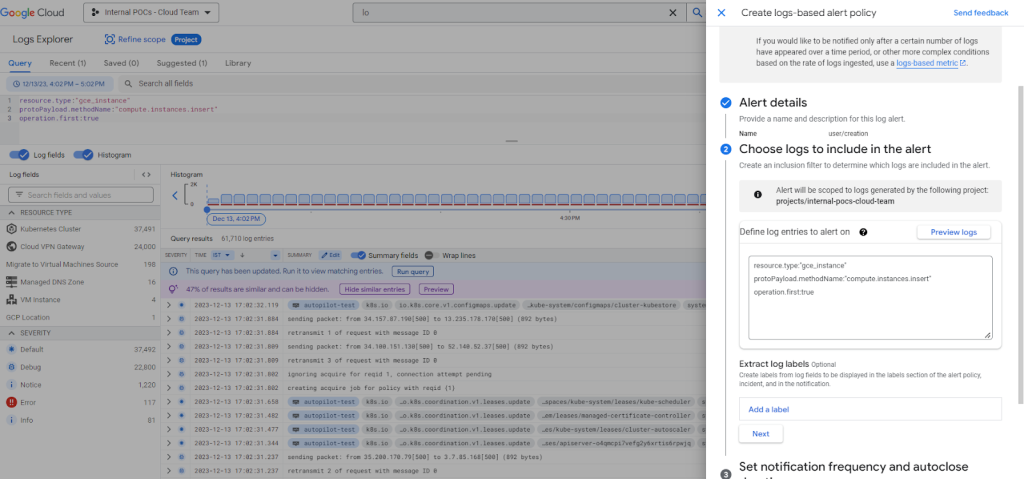Viewport: 1024px width, 479px height.
Task: Switch to the Query tab
Action: coord(20,63)
